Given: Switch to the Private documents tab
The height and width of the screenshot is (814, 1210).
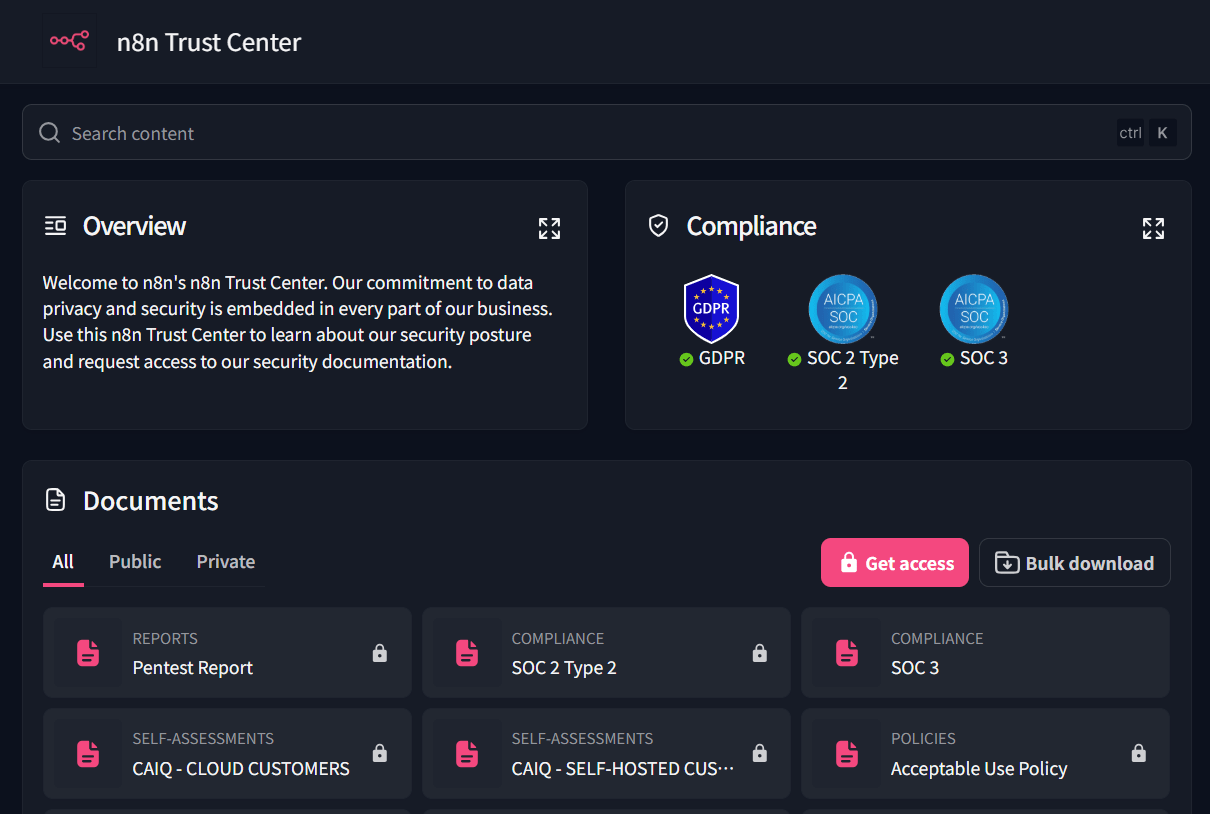Looking at the screenshot, I should point(225,562).
